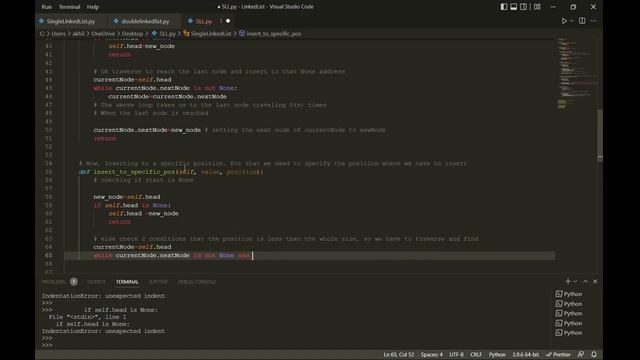The image size is (640, 360).
Task: Toggle the primary sidebar layout icon
Action: pos(504,7)
